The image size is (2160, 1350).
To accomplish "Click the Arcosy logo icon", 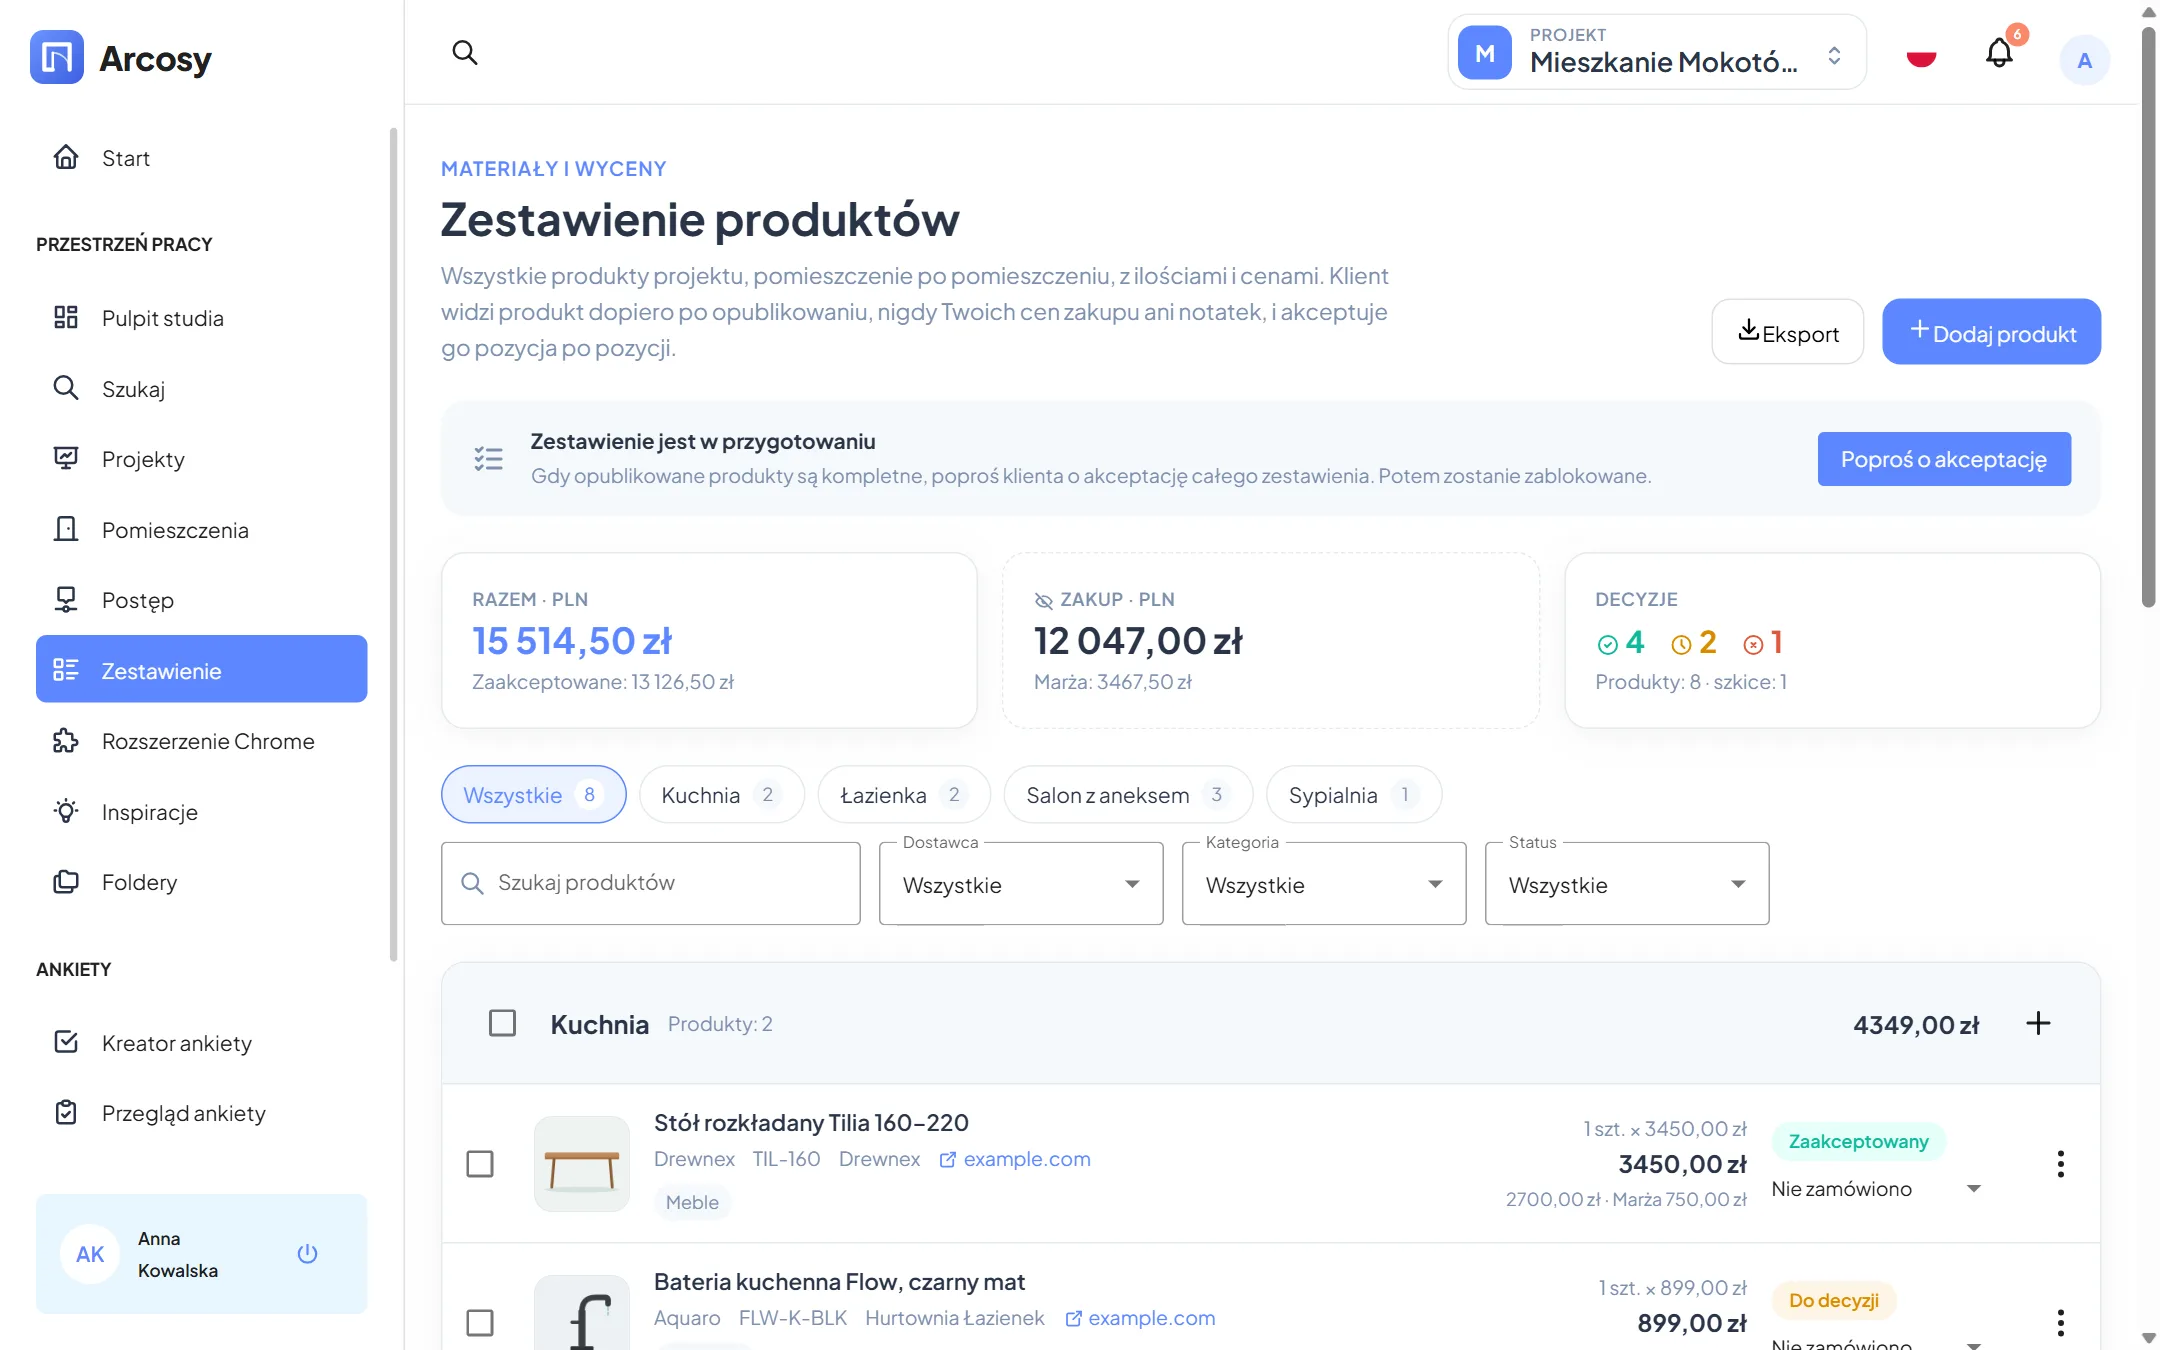I will (x=57, y=57).
